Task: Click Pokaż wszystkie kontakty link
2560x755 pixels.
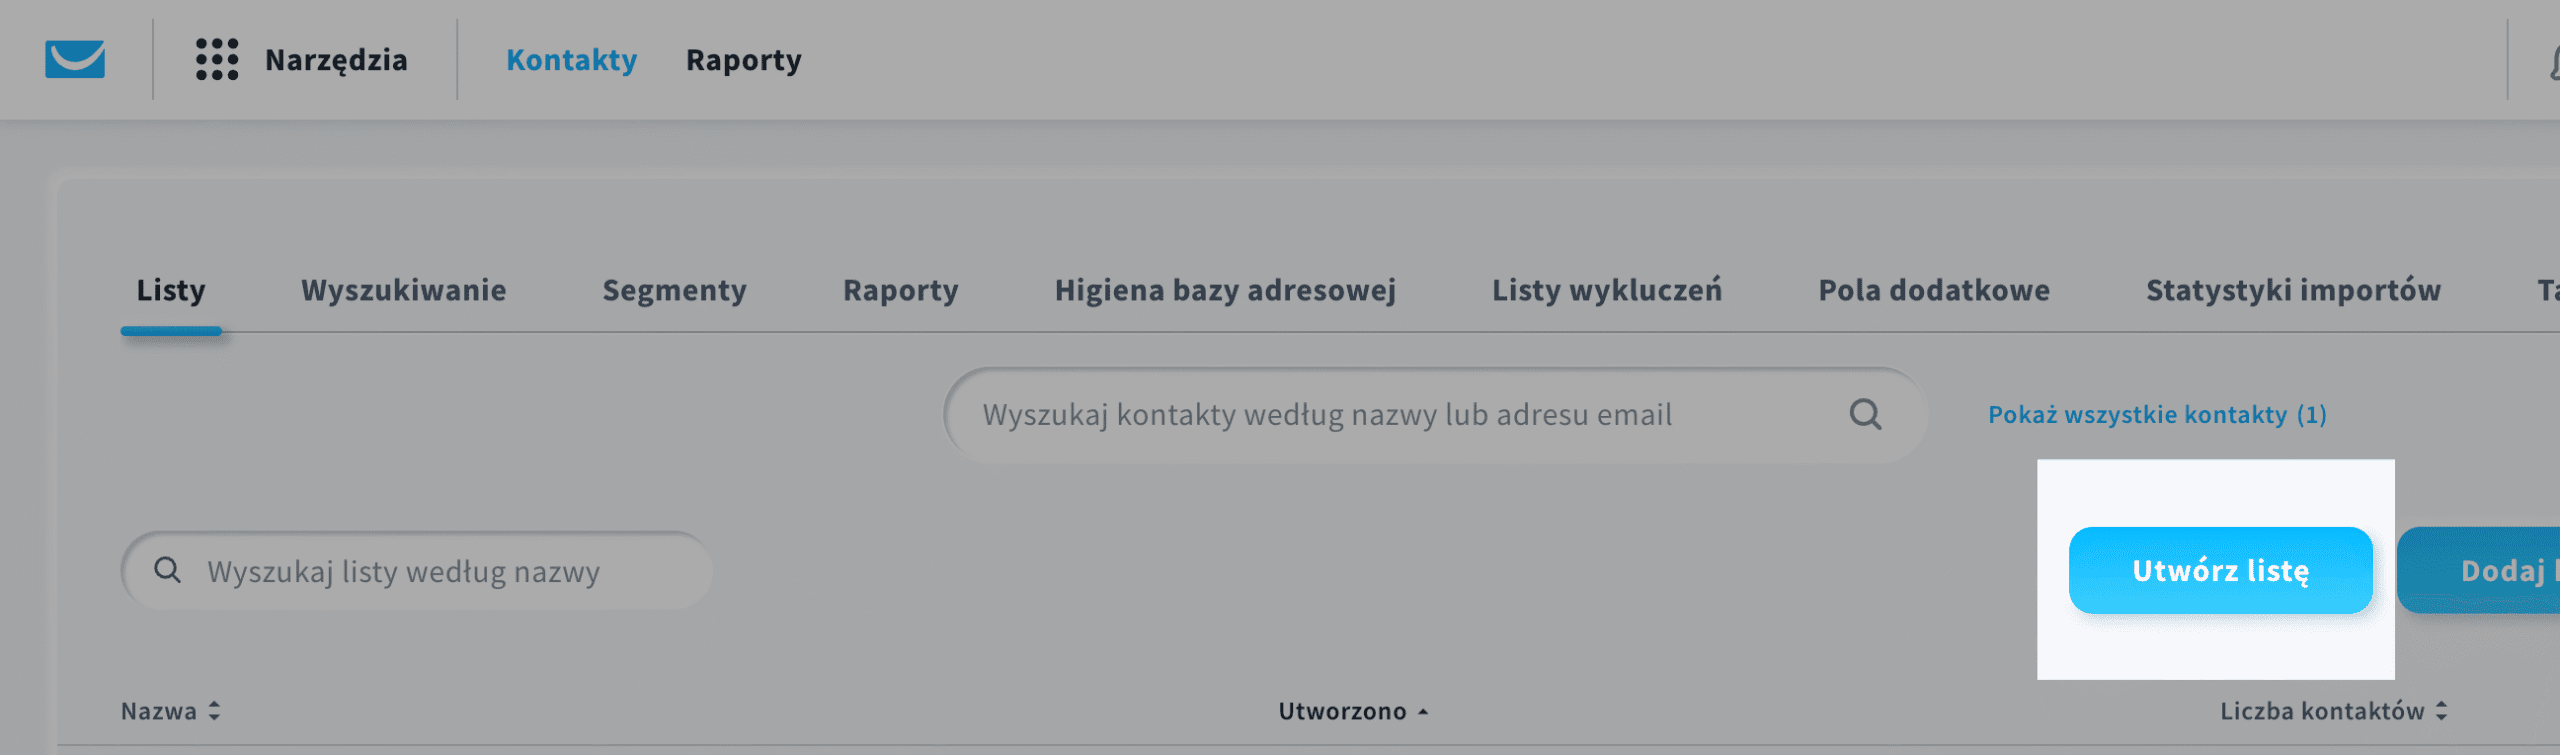Action: [x=2157, y=414]
